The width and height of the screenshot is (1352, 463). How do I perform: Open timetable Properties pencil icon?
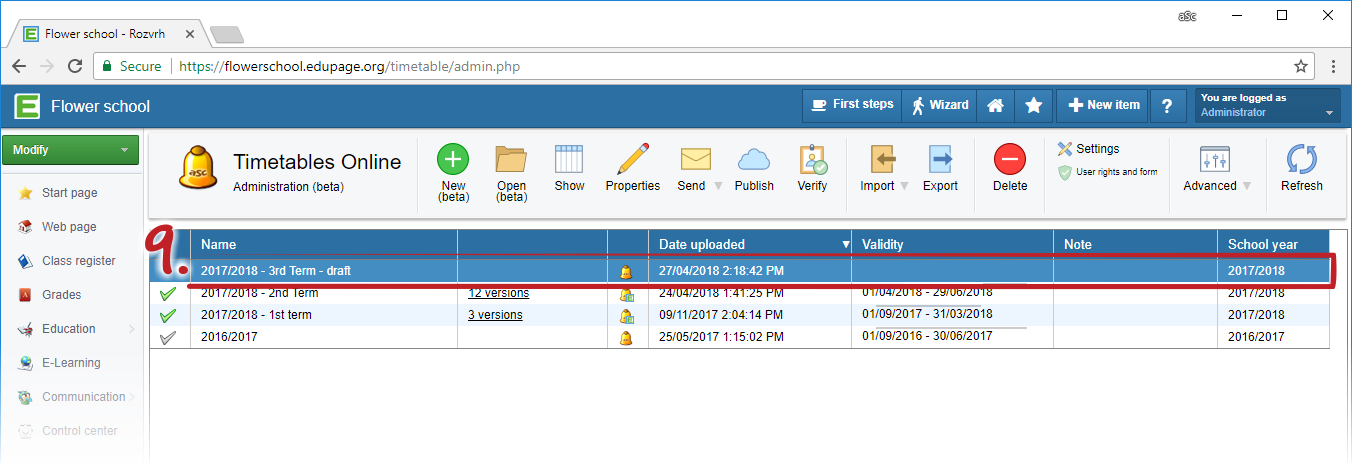coord(632,160)
